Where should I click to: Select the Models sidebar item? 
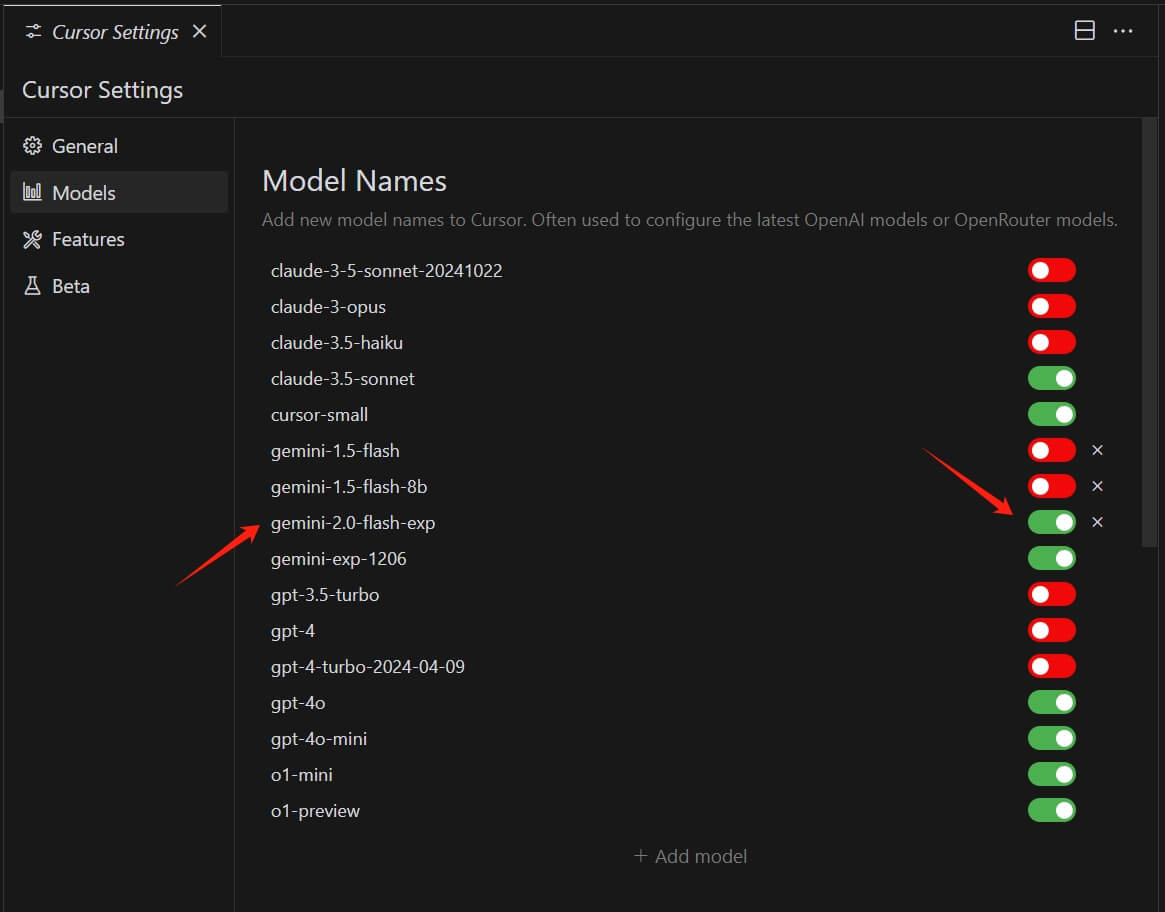pyautogui.click(x=84, y=193)
